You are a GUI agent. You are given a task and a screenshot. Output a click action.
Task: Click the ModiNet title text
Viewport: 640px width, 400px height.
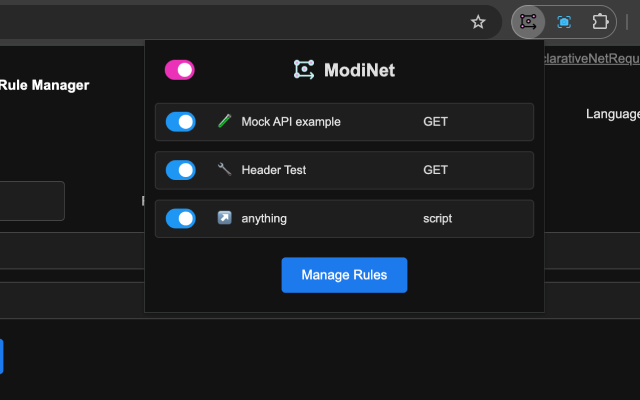(x=359, y=70)
